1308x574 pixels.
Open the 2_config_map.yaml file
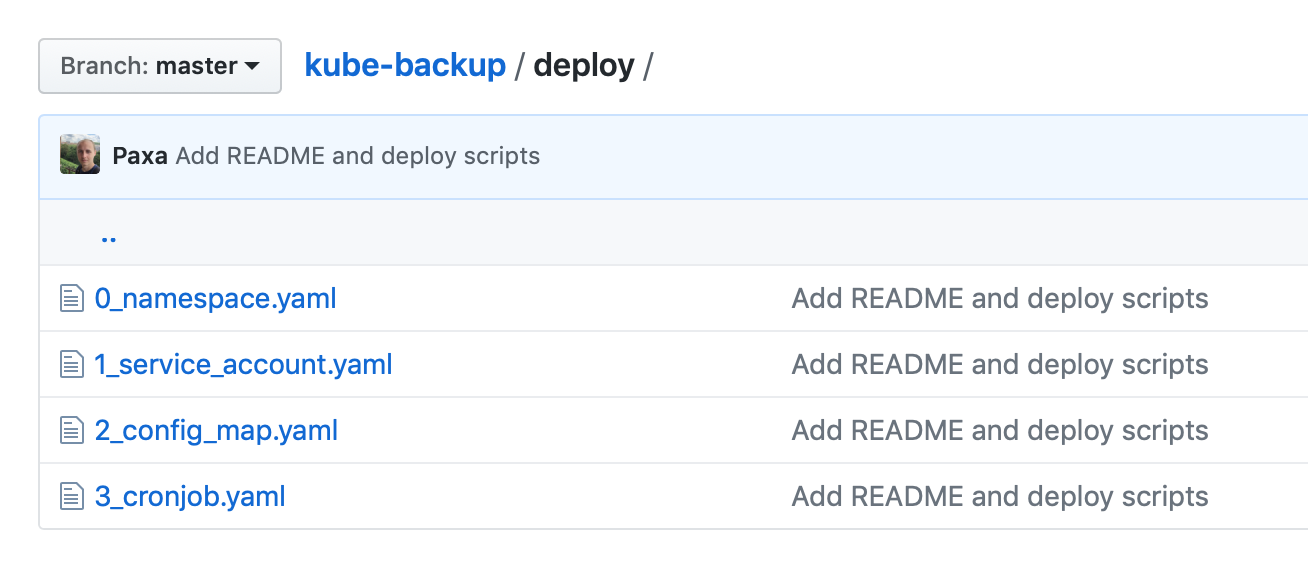tap(216, 430)
